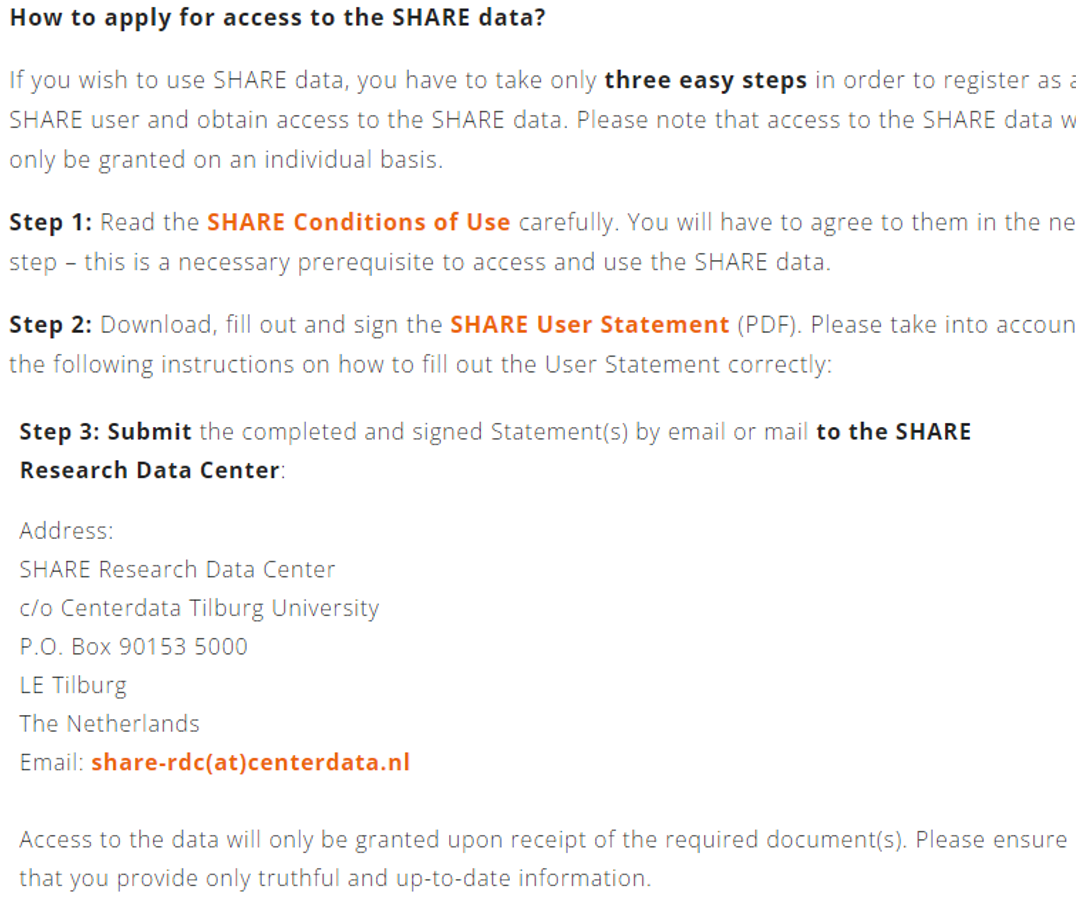Click 'The Netherlands' address line
Viewport: 1076px width, 902px height.
109,724
